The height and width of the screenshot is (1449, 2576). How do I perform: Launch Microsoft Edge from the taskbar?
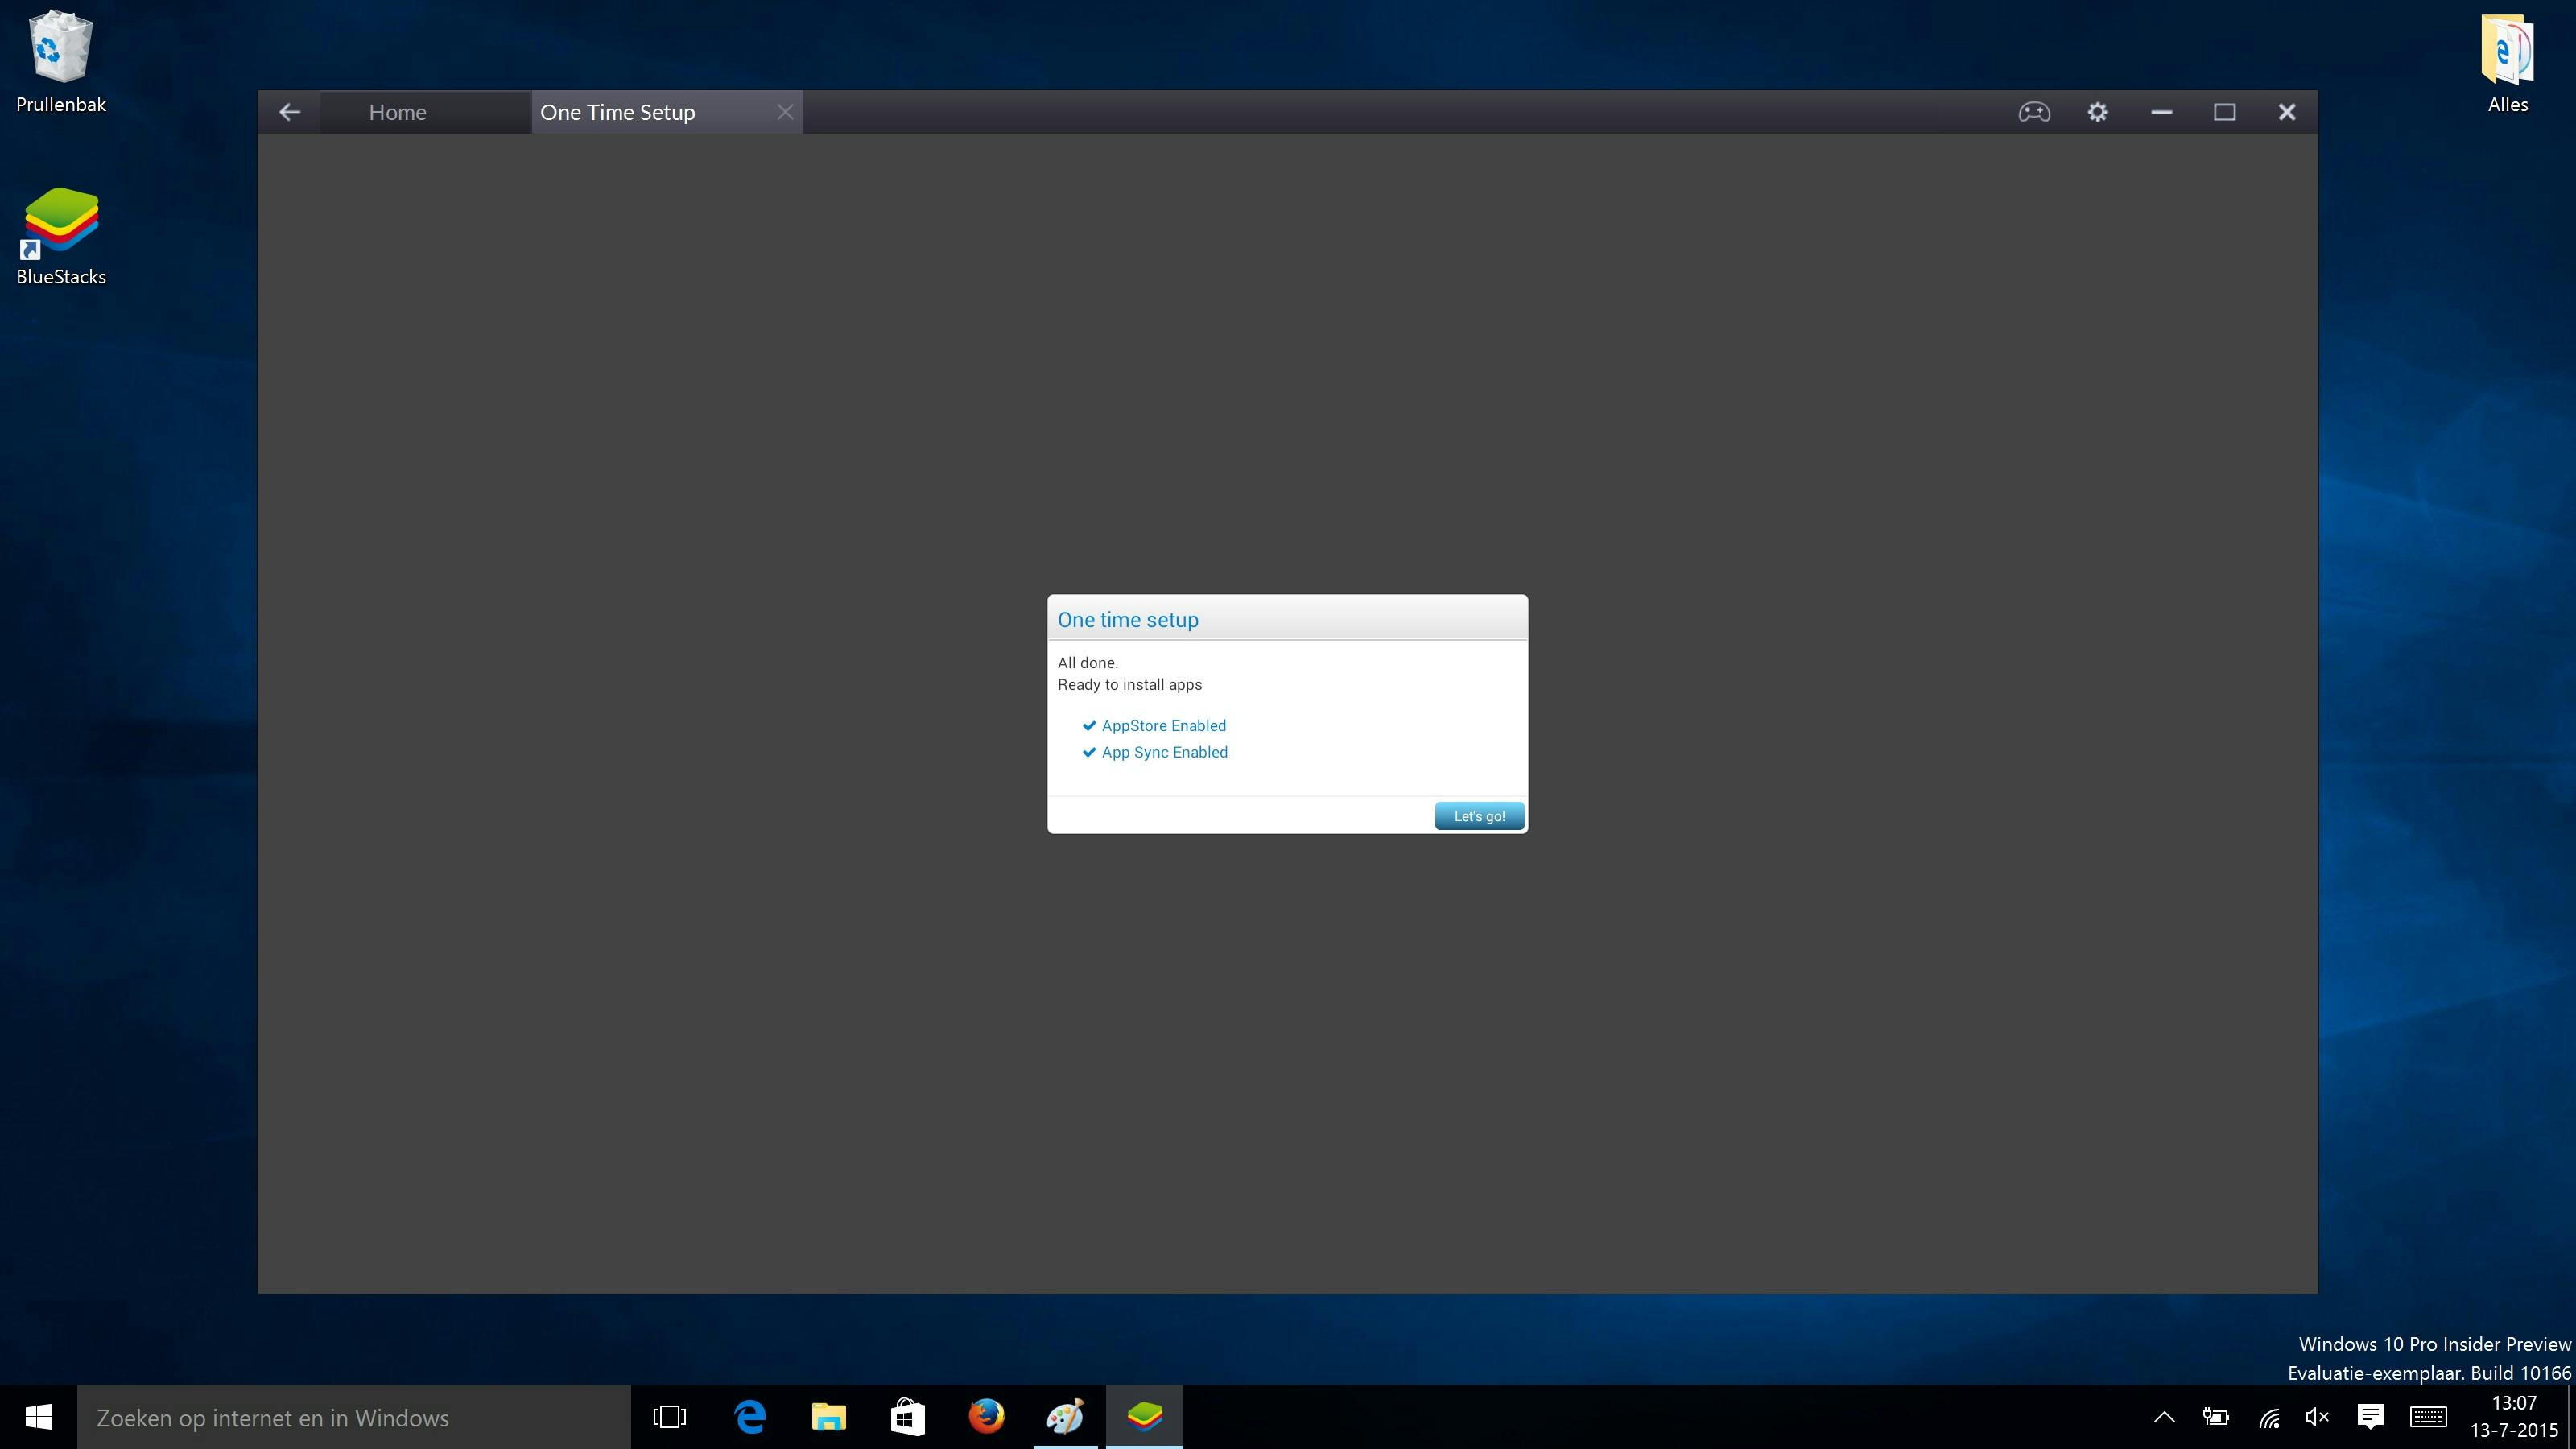click(750, 1417)
